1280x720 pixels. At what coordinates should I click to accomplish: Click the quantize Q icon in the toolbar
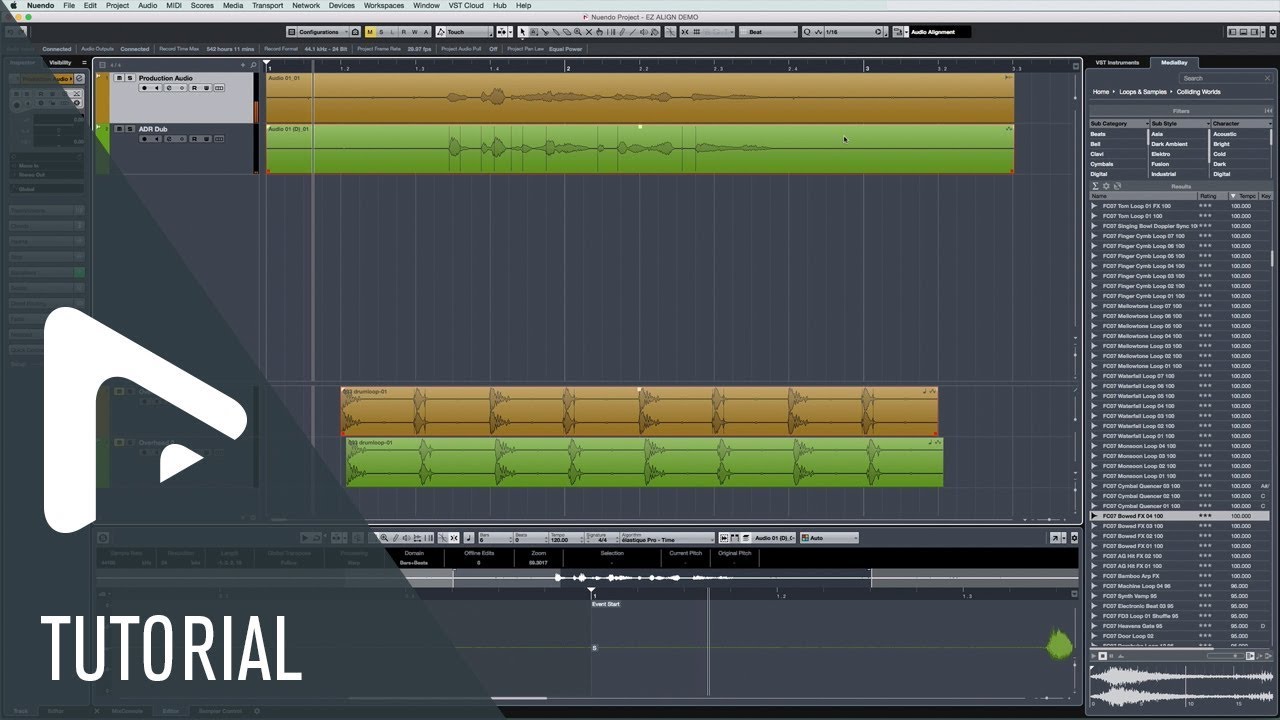pyautogui.click(x=807, y=32)
